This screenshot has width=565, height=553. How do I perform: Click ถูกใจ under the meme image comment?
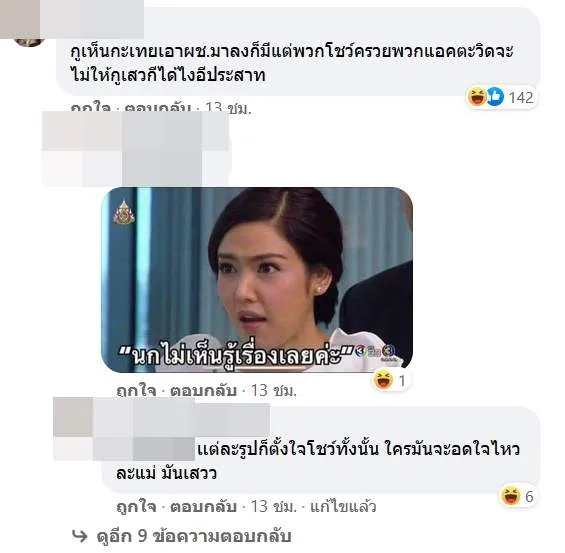[136, 391]
